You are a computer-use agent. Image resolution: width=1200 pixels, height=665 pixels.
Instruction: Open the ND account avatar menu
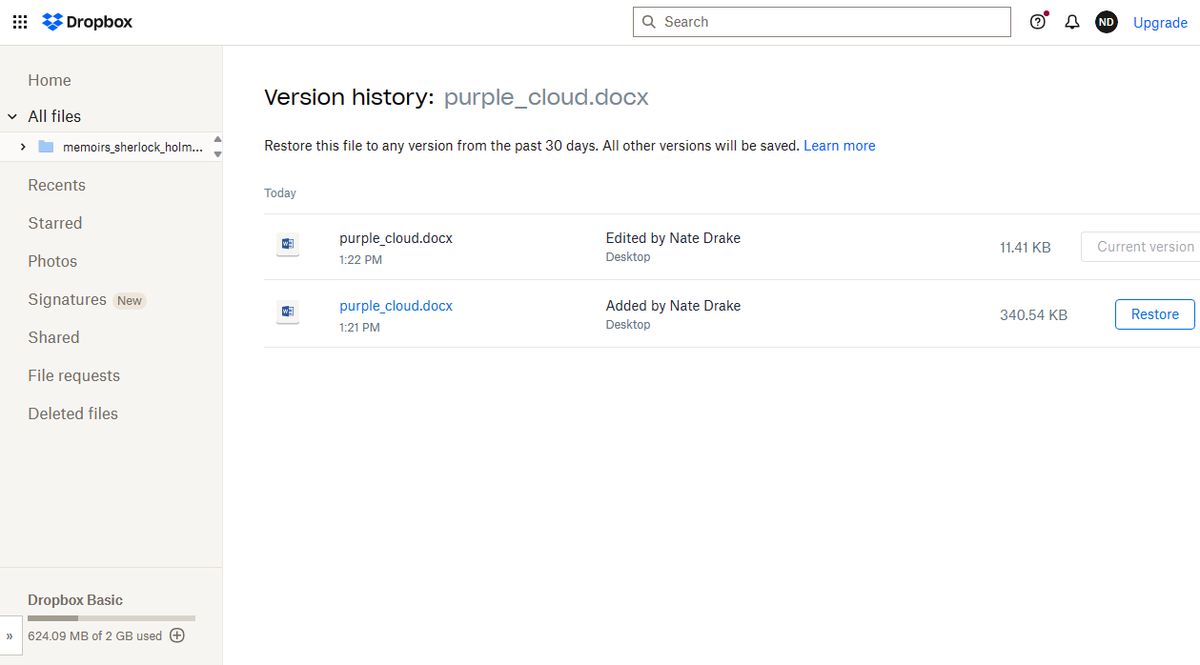(x=1106, y=21)
